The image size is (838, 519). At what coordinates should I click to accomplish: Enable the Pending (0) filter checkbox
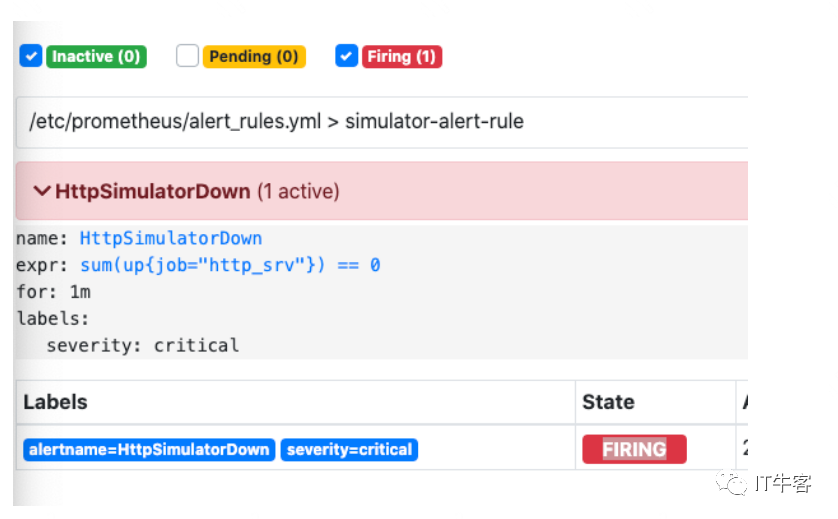[187, 56]
